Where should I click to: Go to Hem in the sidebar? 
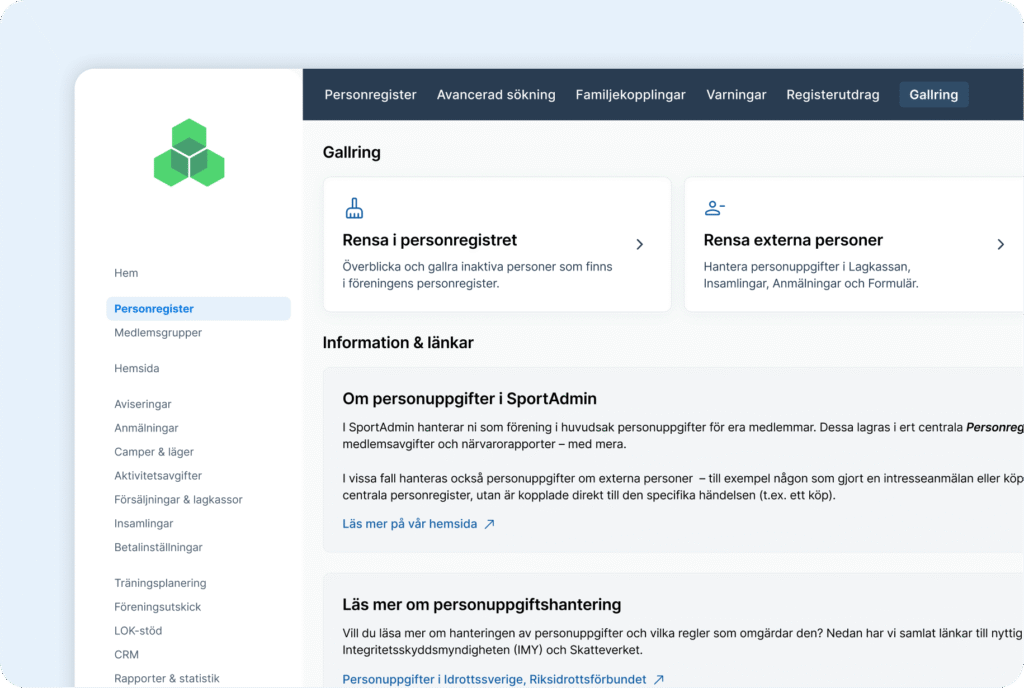(126, 273)
